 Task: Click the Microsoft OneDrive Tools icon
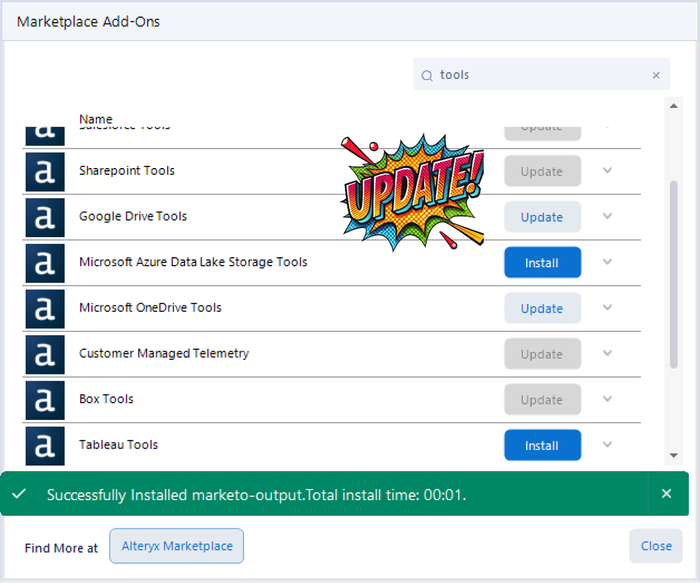point(45,309)
